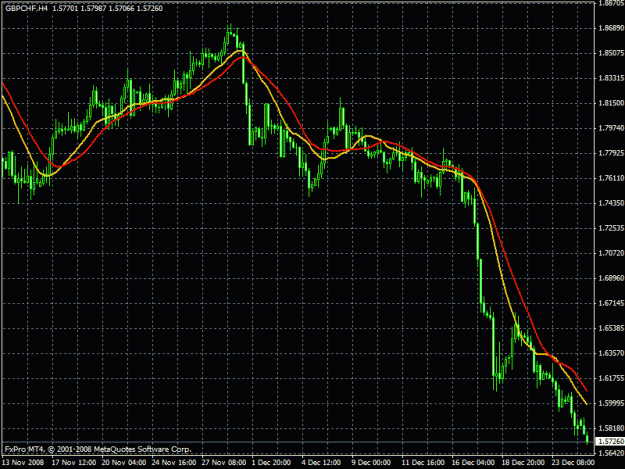Click the price label 1.79740
Image resolution: width=625 pixels, height=469 pixels.
pos(611,128)
